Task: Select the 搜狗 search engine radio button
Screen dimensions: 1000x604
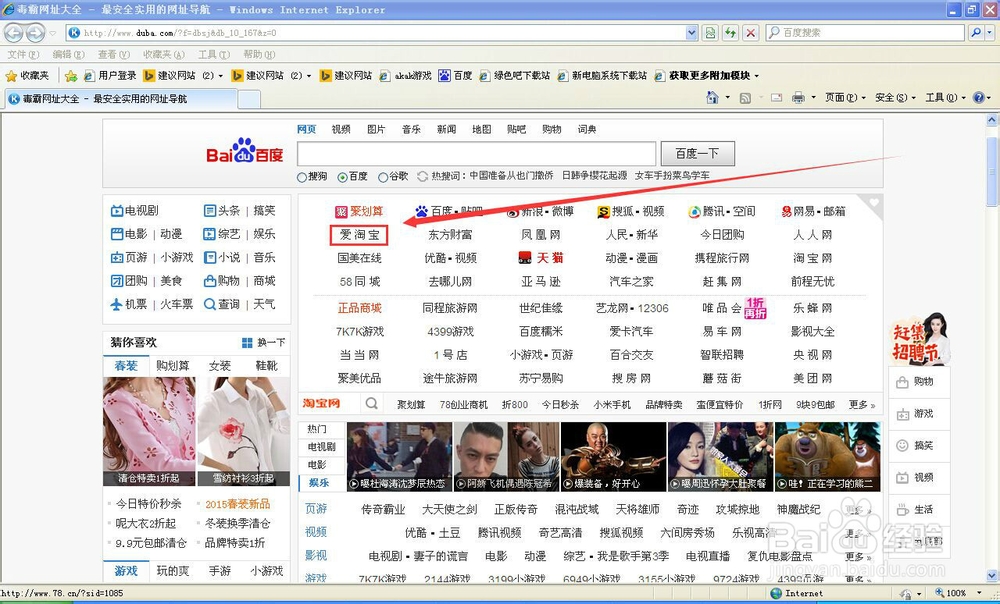Action: 302,177
